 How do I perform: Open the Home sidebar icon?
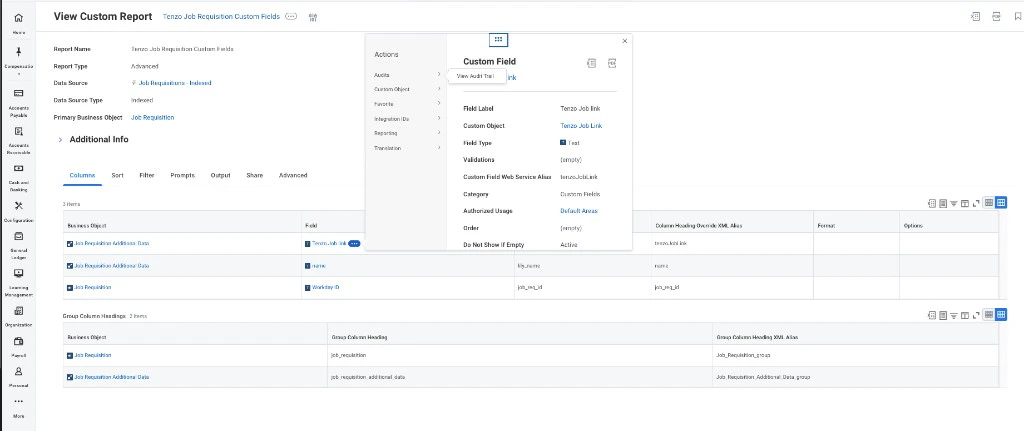tap(18, 18)
